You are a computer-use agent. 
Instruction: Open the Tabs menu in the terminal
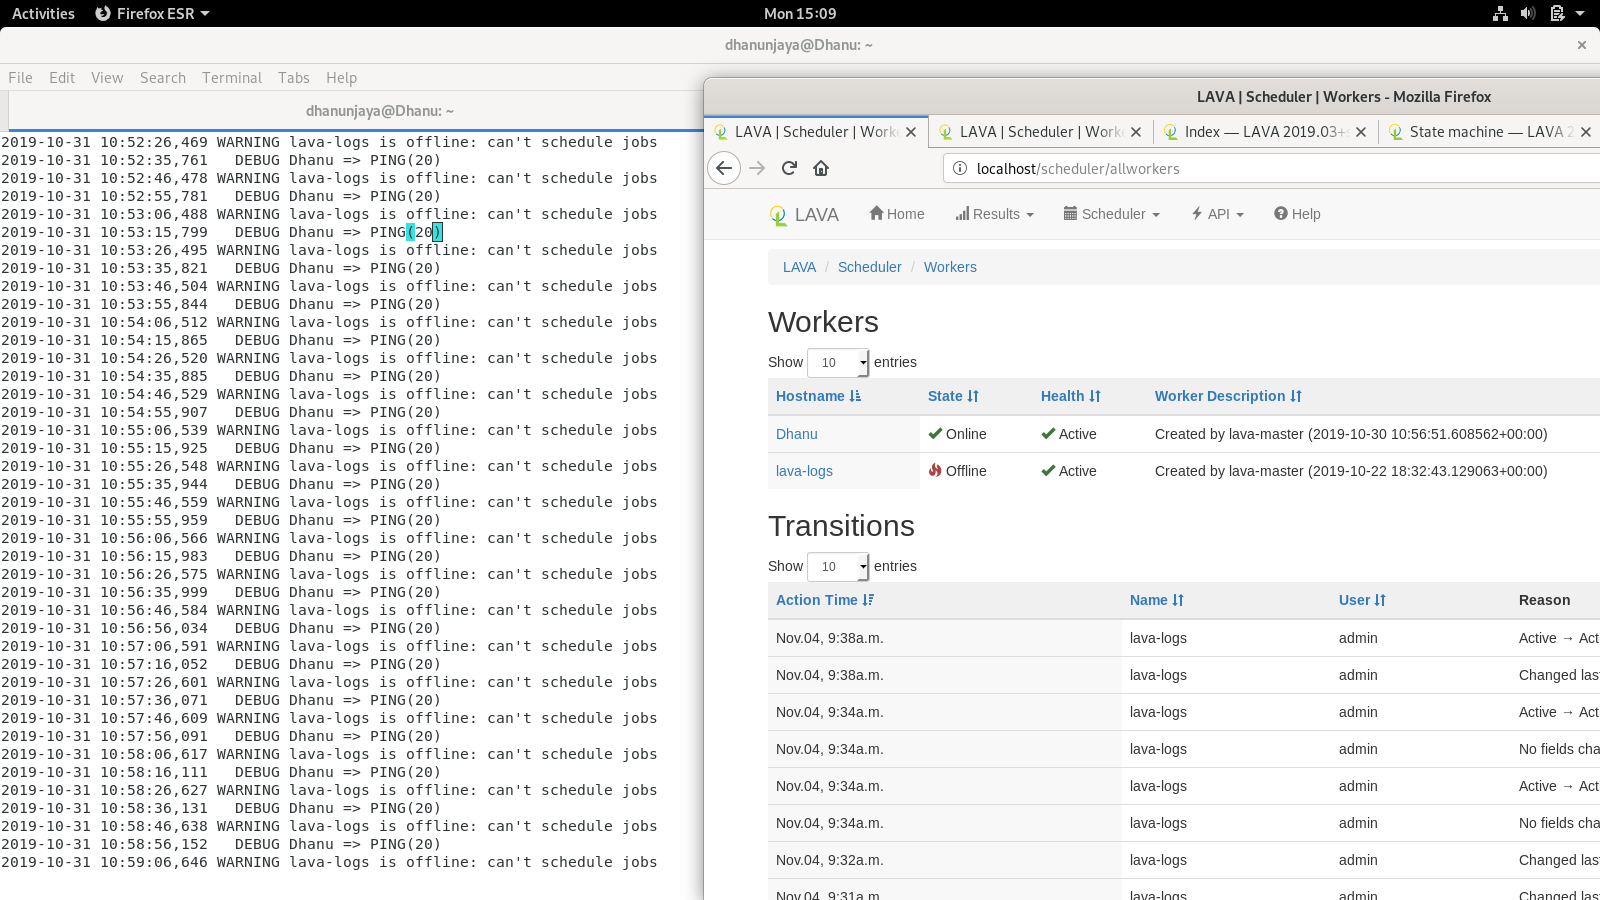point(294,78)
